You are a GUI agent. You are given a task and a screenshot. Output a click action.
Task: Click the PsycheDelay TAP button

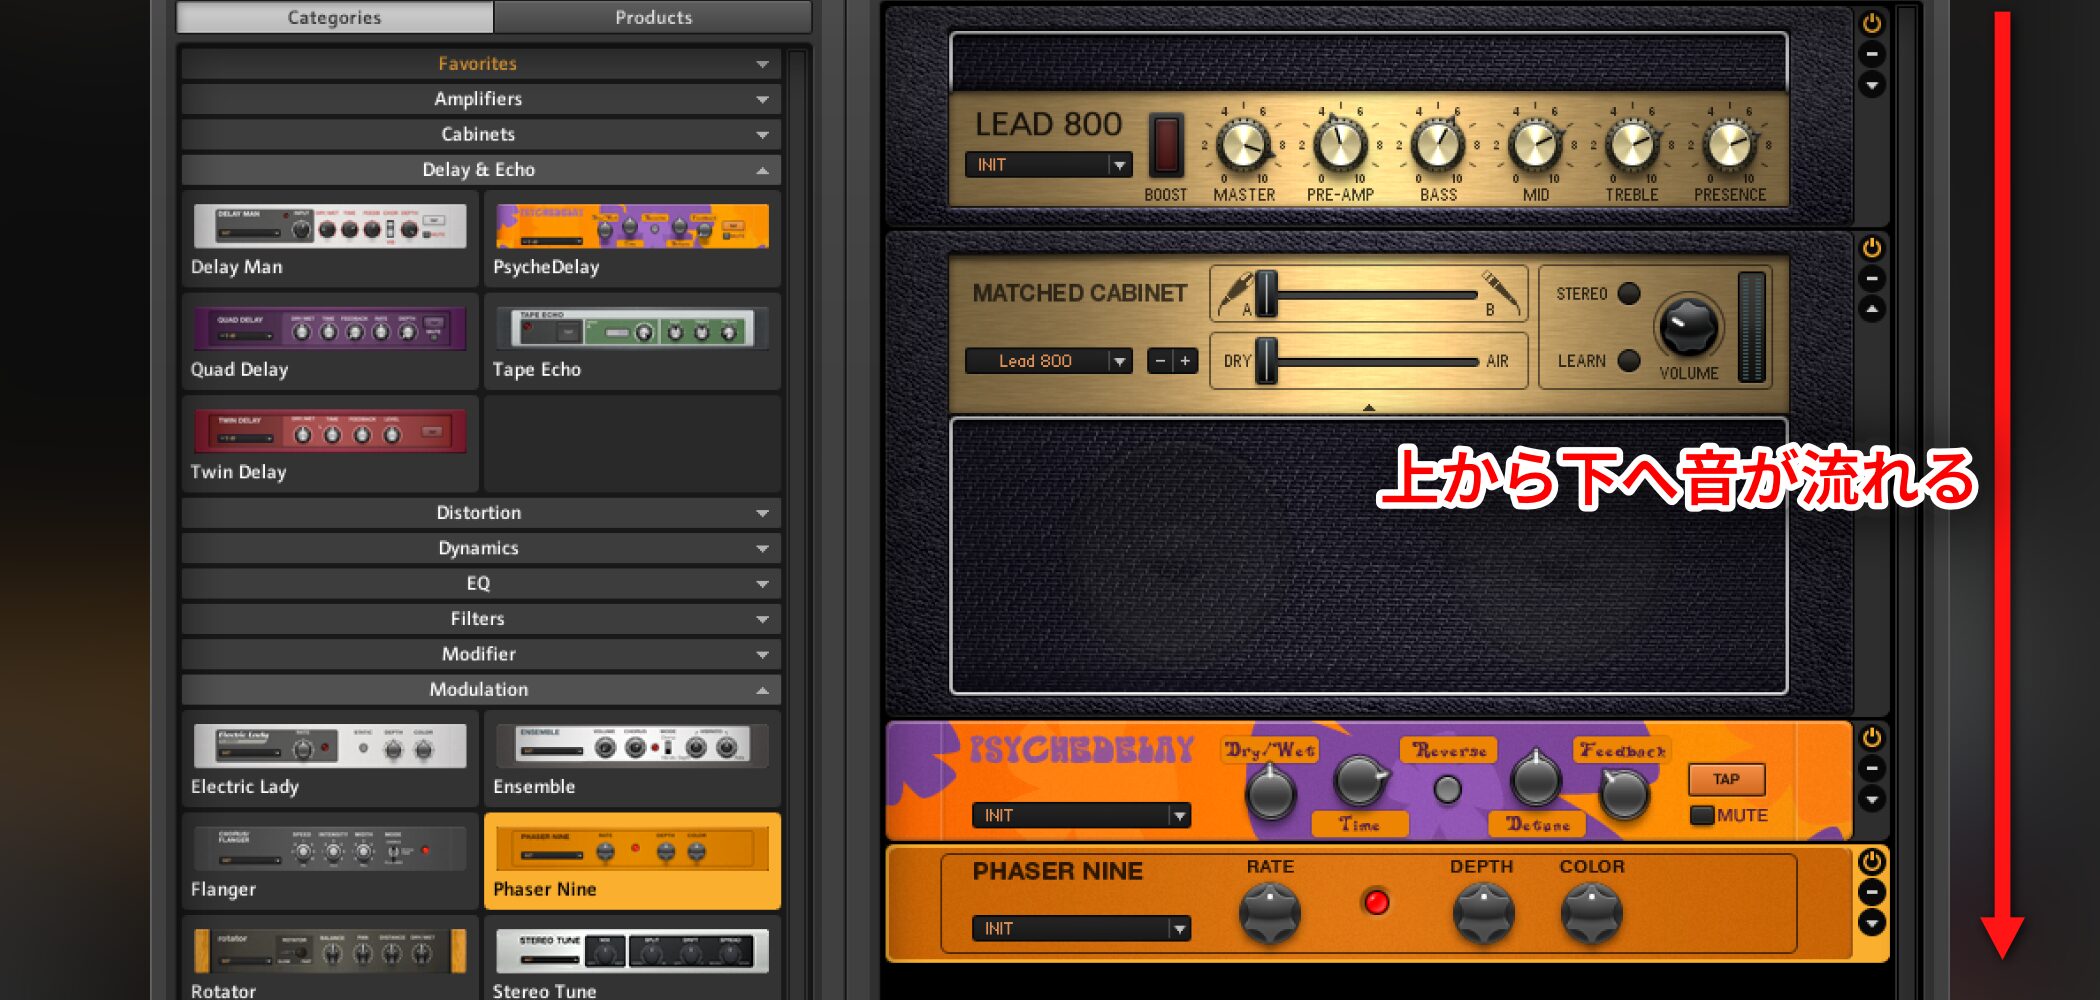click(1726, 779)
